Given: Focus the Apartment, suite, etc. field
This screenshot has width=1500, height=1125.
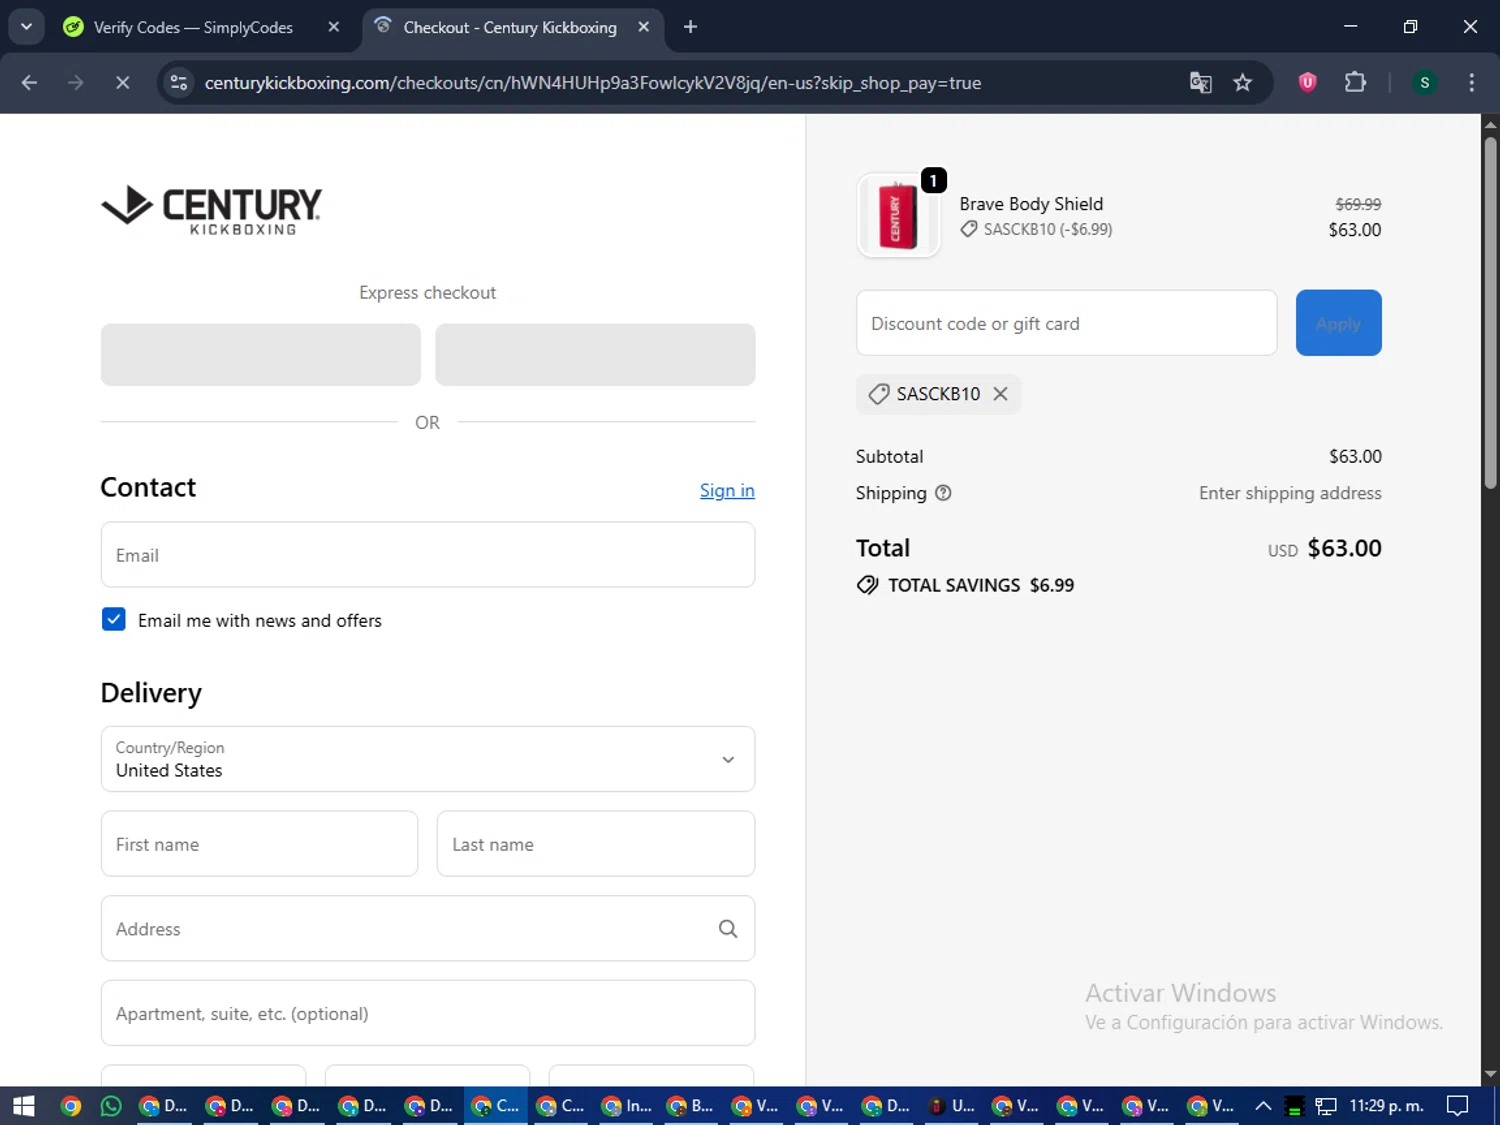Looking at the screenshot, I should click(428, 1013).
